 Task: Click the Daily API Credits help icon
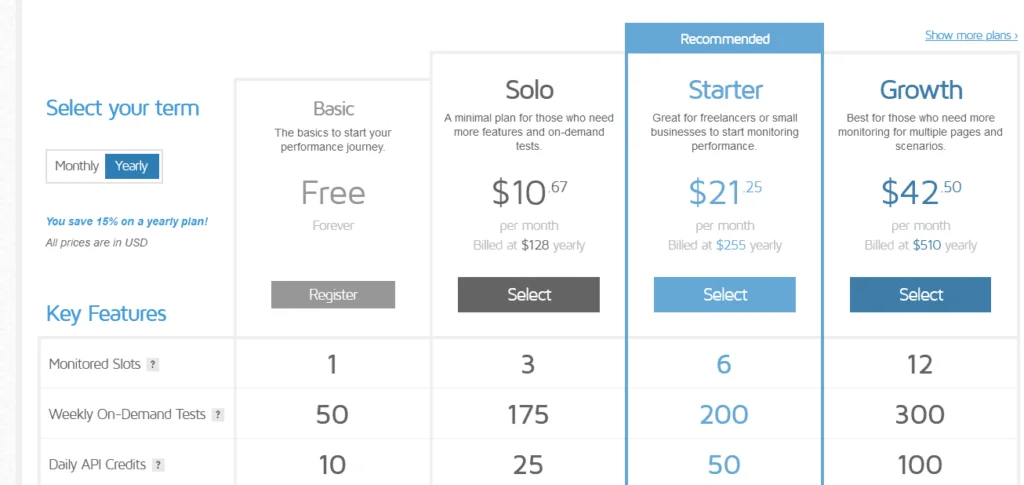158,465
